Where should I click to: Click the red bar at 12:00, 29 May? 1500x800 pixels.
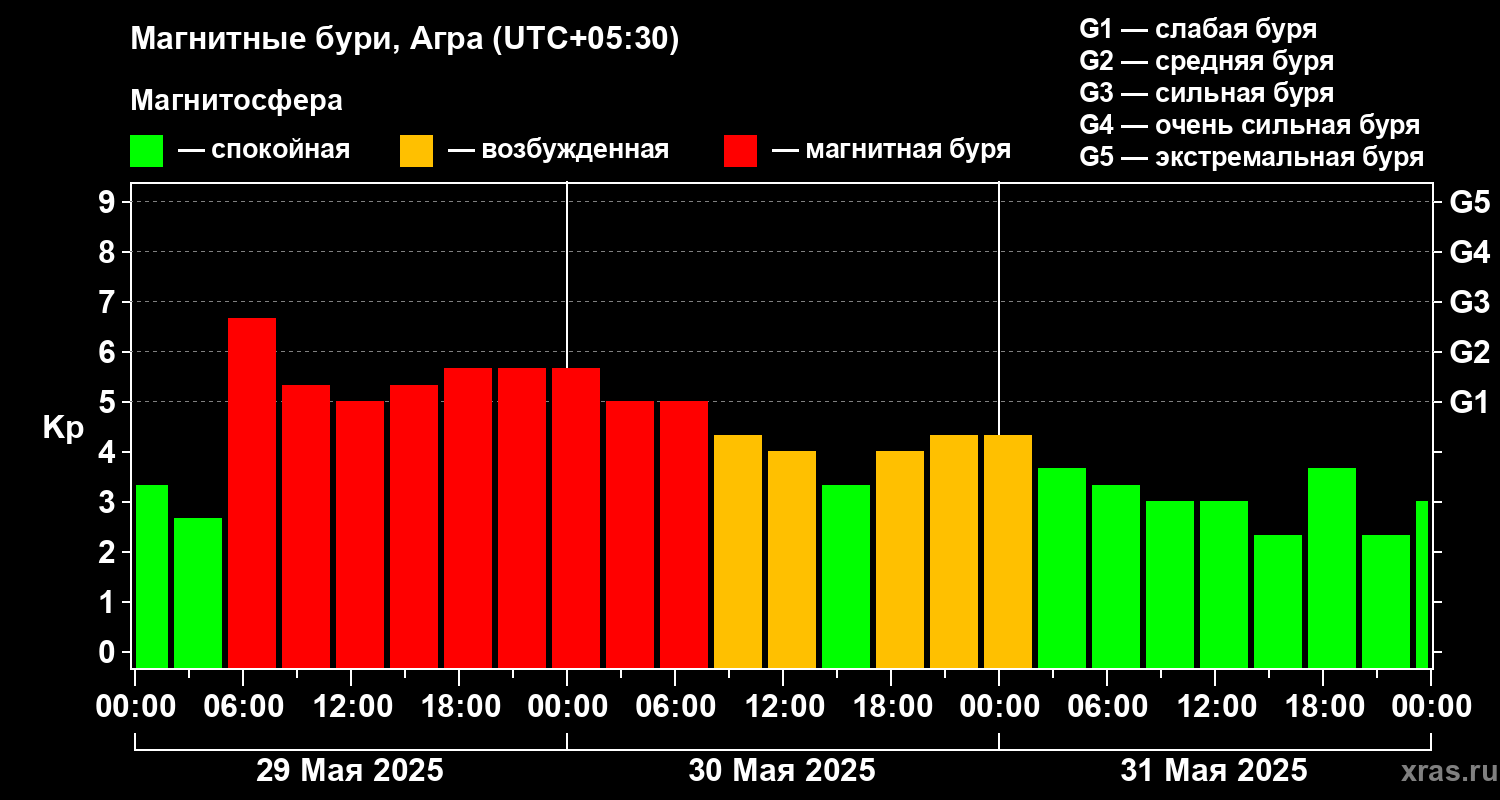(360, 535)
